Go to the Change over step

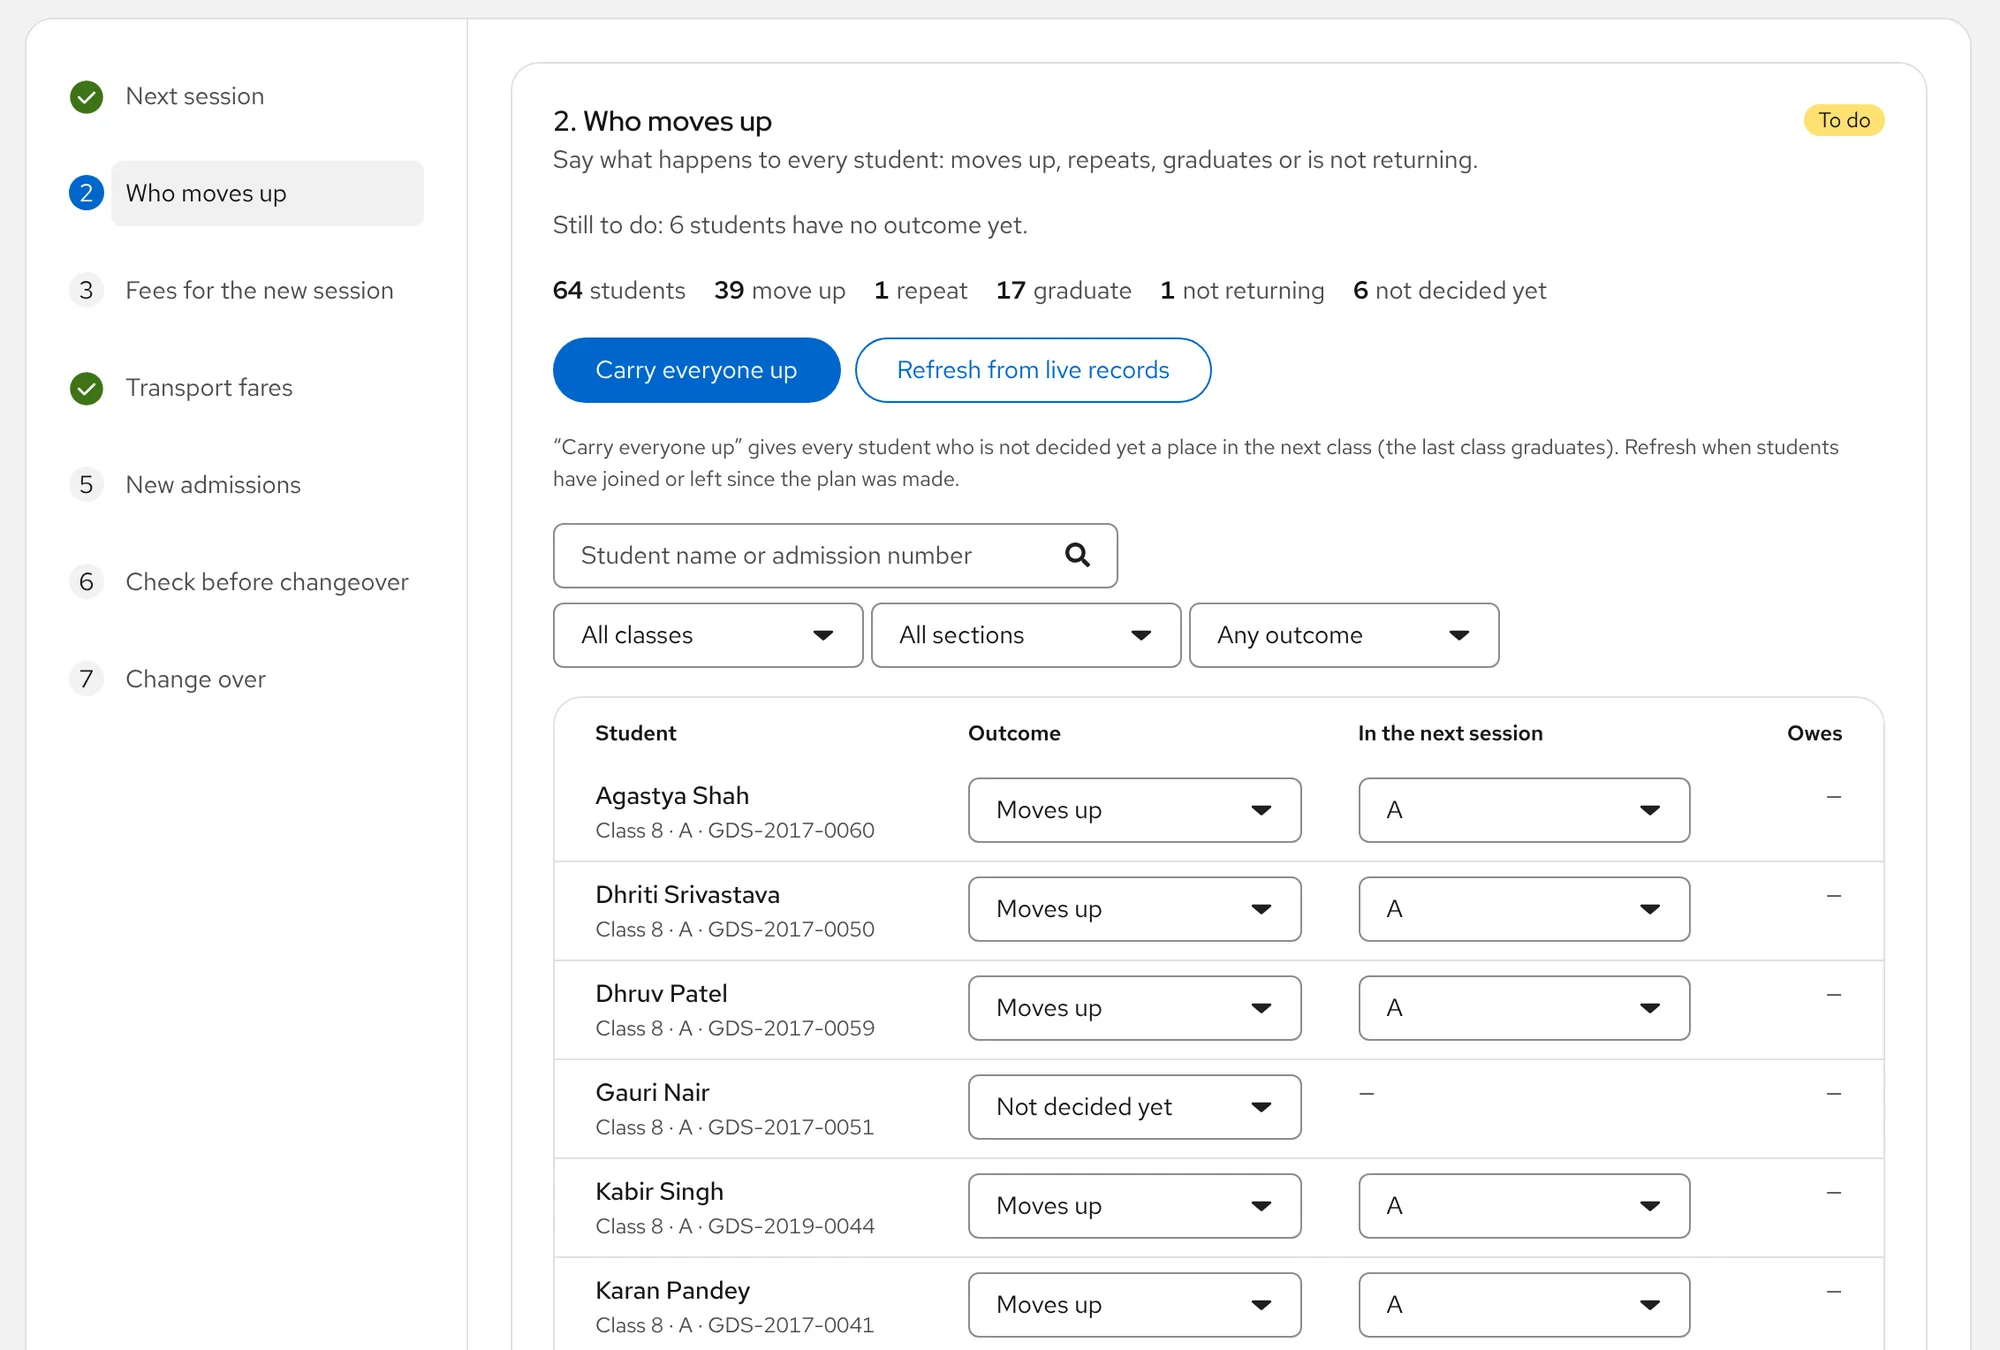pyautogui.click(x=196, y=679)
